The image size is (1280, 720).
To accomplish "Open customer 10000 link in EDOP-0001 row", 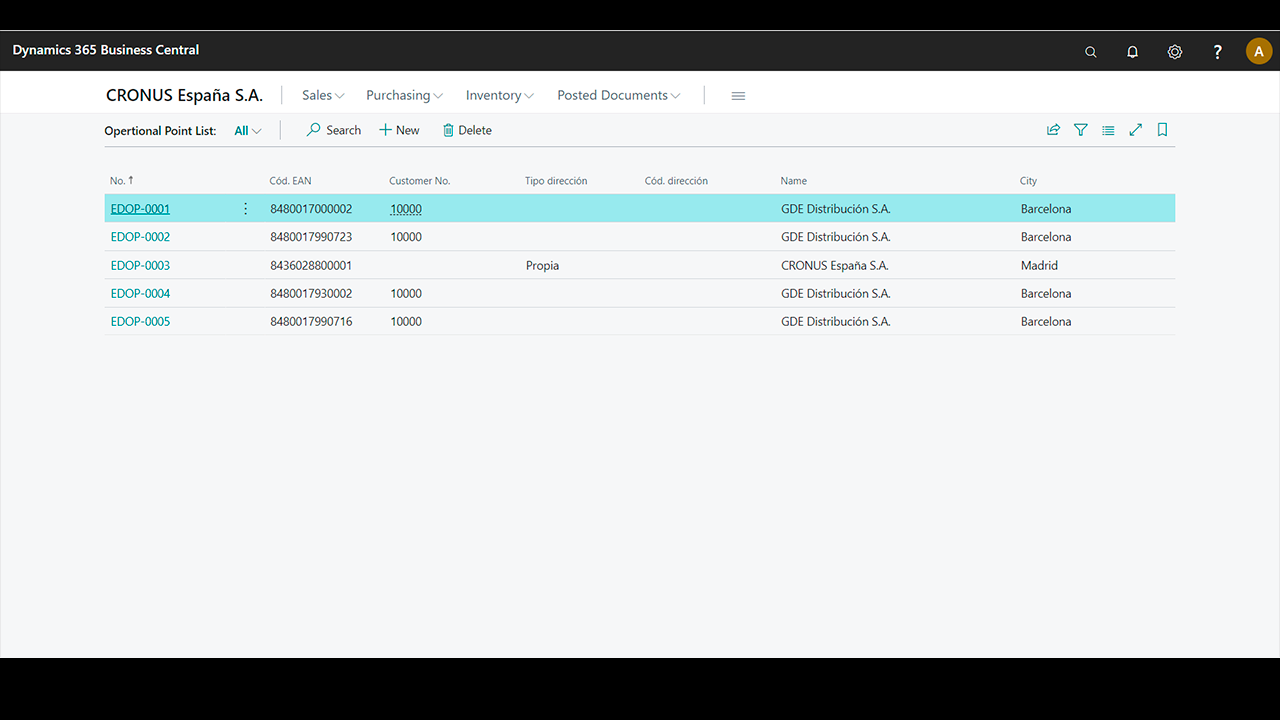I will pyautogui.click(x=406, y=209).
